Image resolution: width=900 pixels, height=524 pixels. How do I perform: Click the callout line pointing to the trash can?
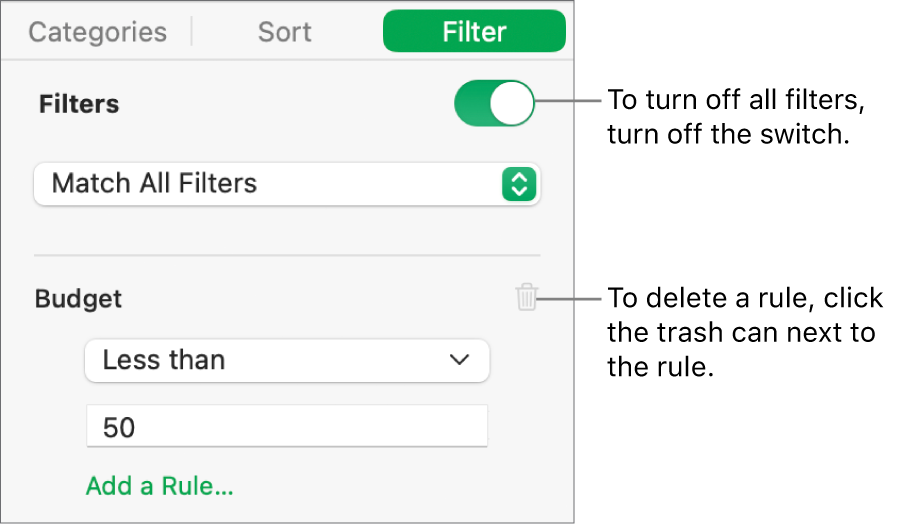click(570, 297)
